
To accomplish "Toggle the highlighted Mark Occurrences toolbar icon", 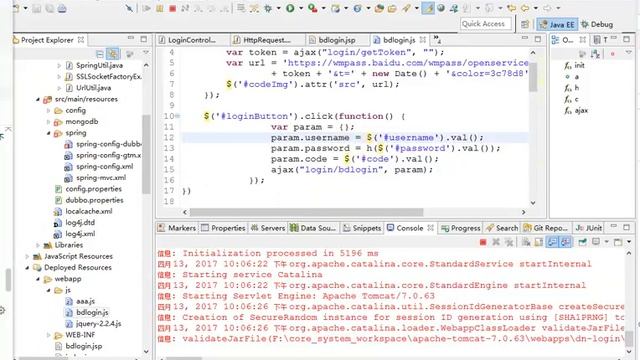I will pyautogui.click(x=428, y=8).
